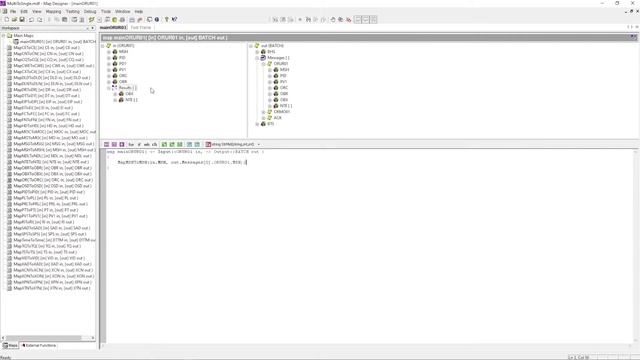Close the Workspace panel
The height and width of the screenshot is (360, 640).
[93, 28]
